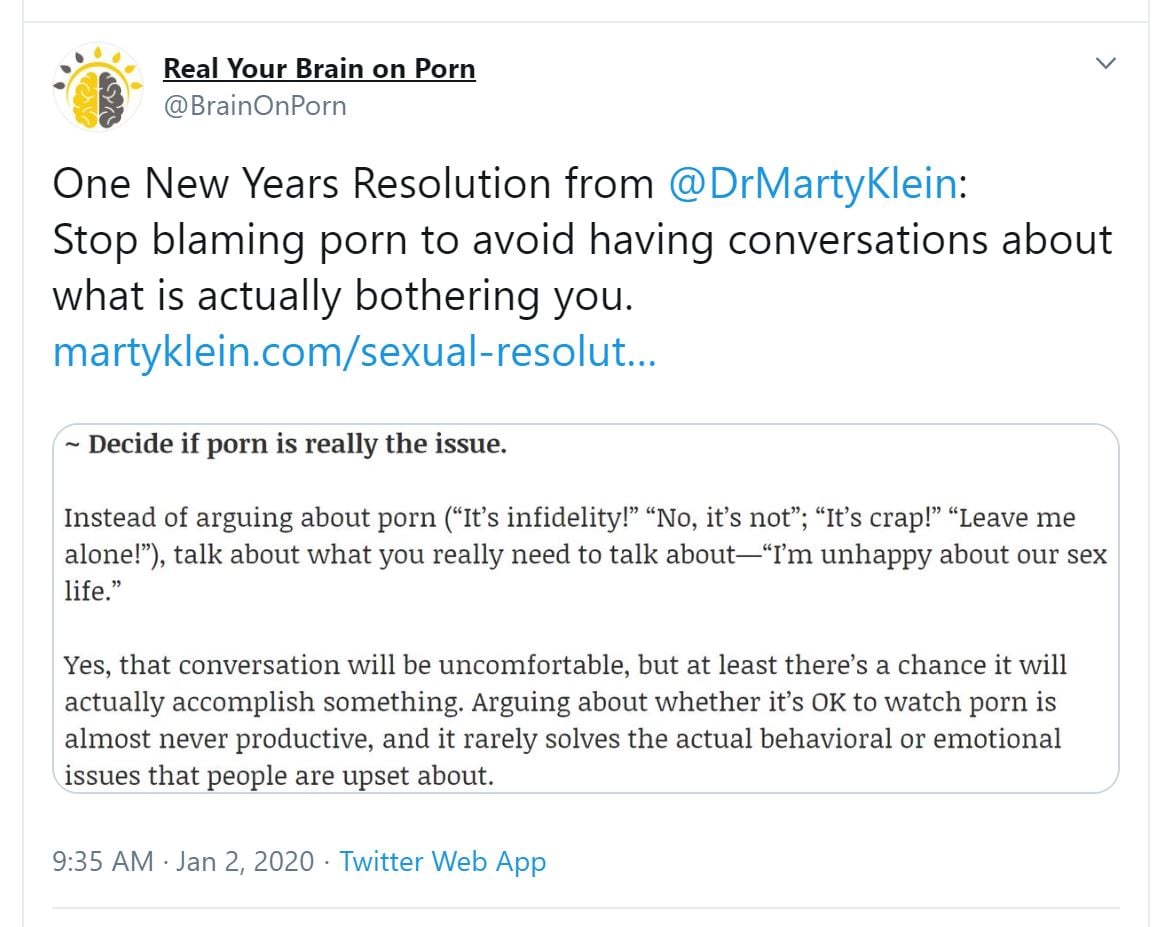
Task: Click the quote "I'm unhappy about our sex"
Action: point(933,555)
